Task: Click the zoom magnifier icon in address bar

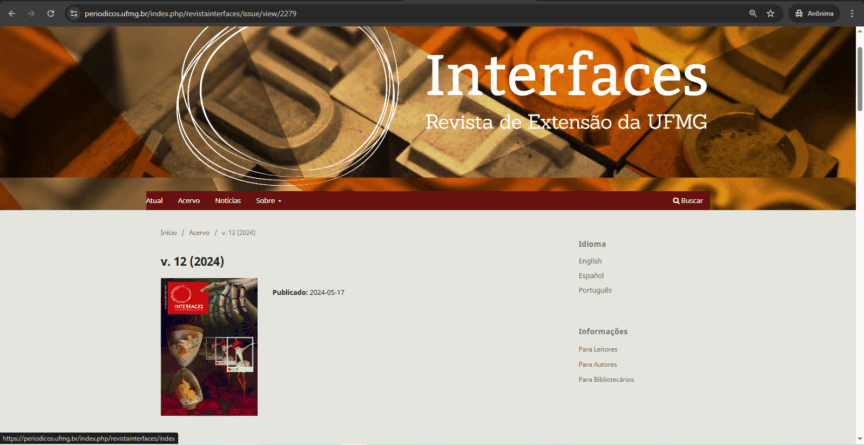Action: coord(753,13)
